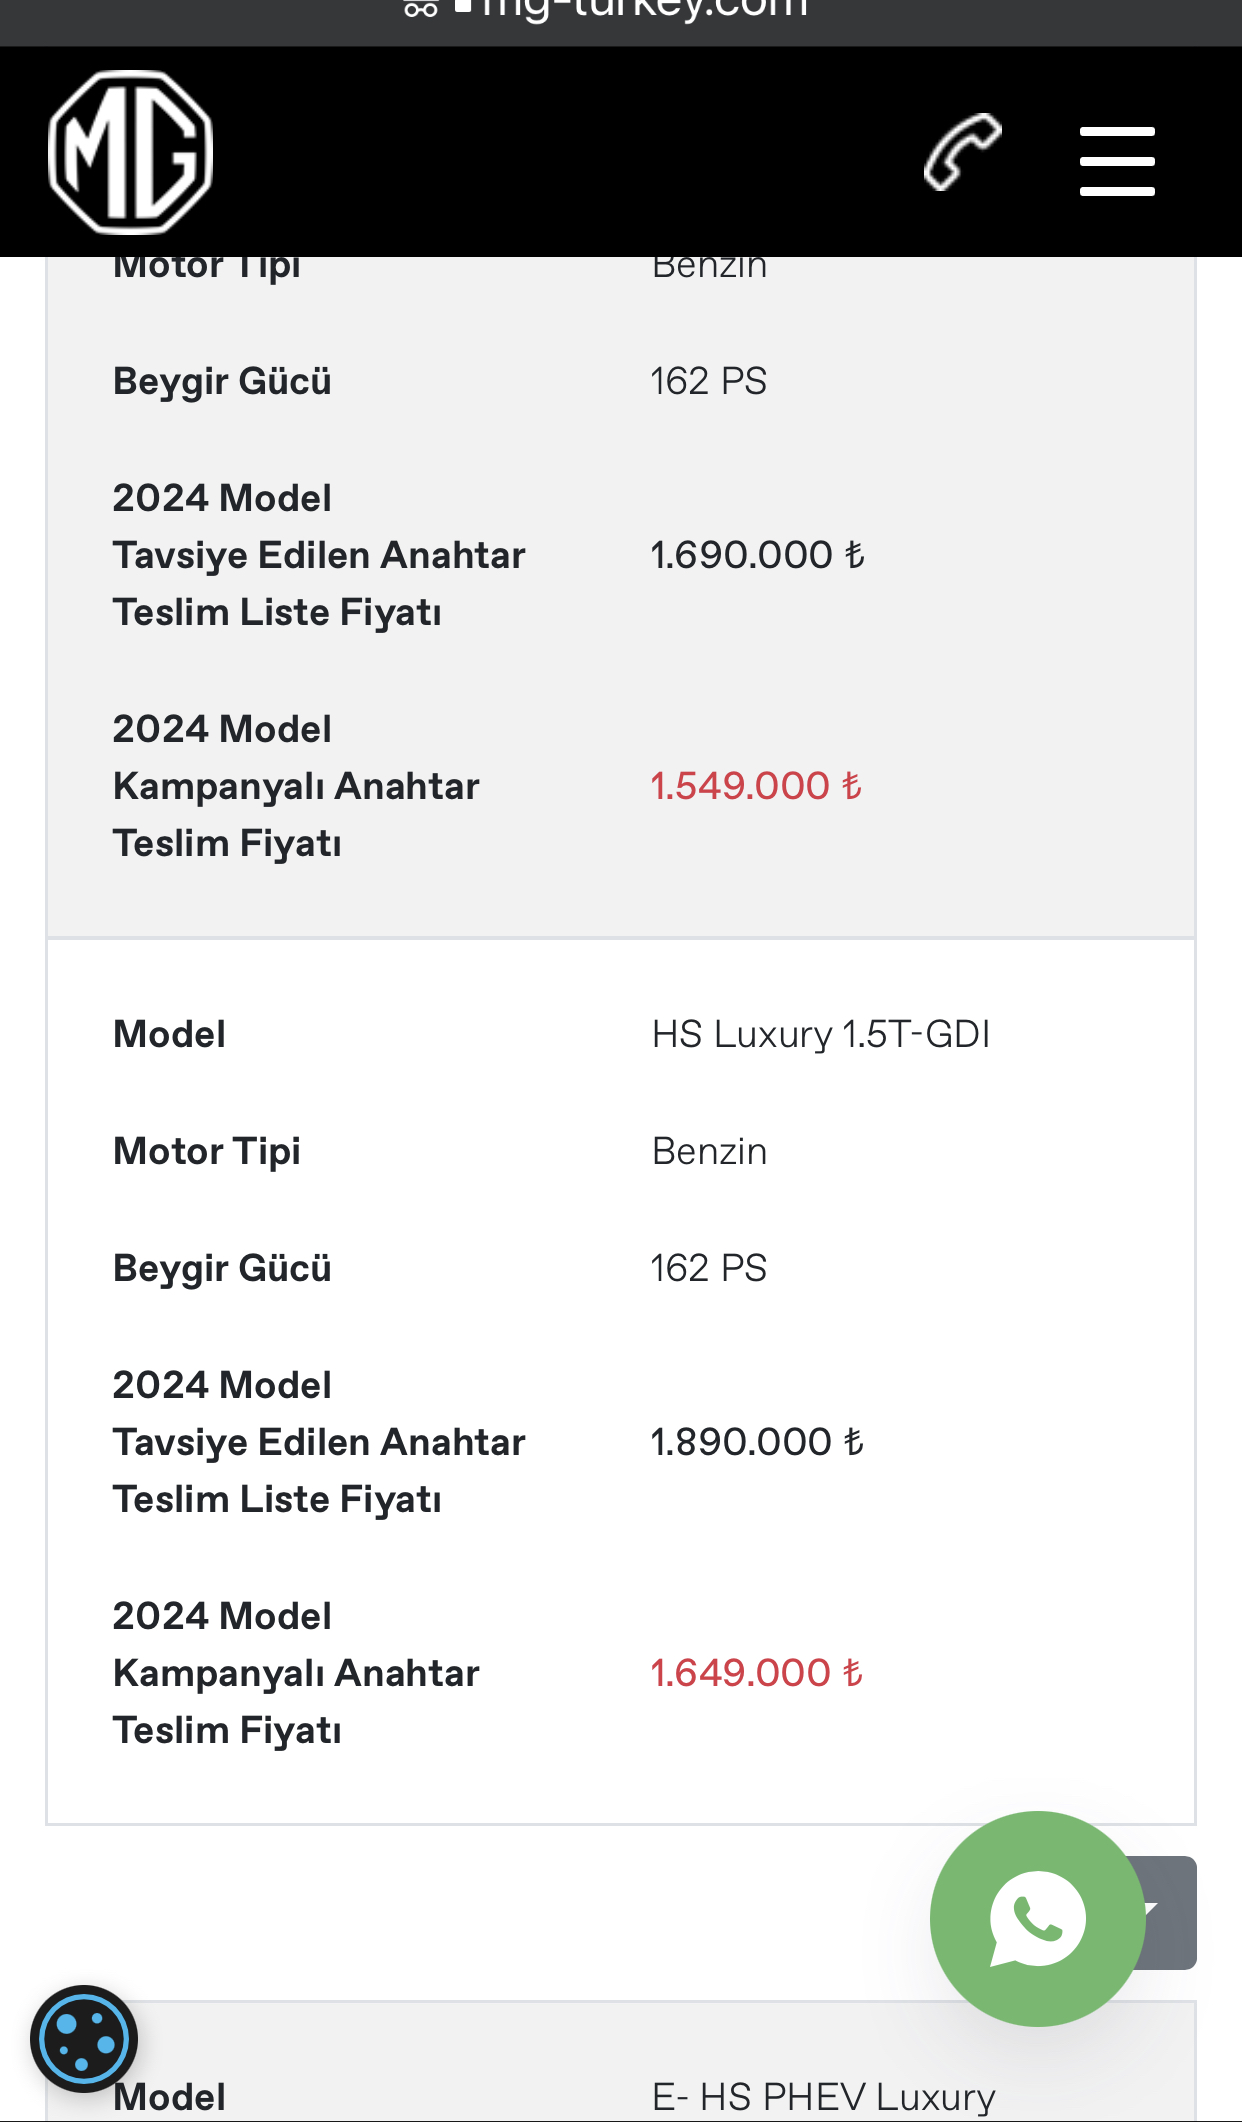The height and width of the screenshot is (2122, 1242).
Task: Select the HS Luxury 1.5T-GDI model name
Action: tap(820, 1034)
